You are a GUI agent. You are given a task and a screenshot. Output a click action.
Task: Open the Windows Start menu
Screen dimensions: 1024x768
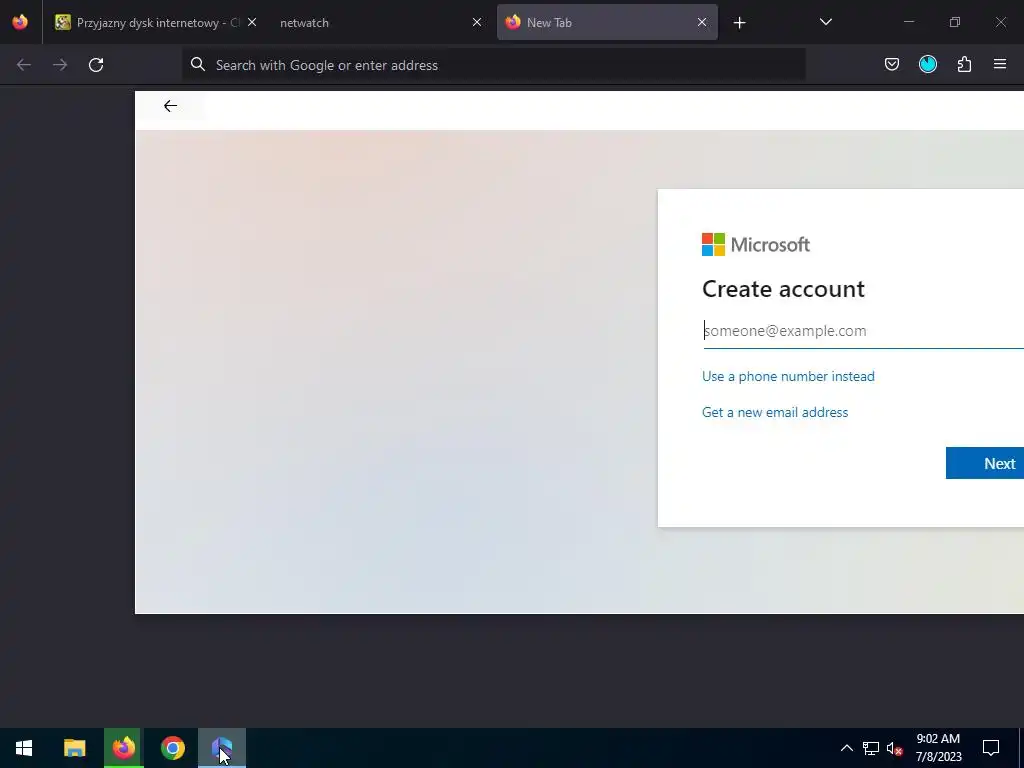coord(24,748)
